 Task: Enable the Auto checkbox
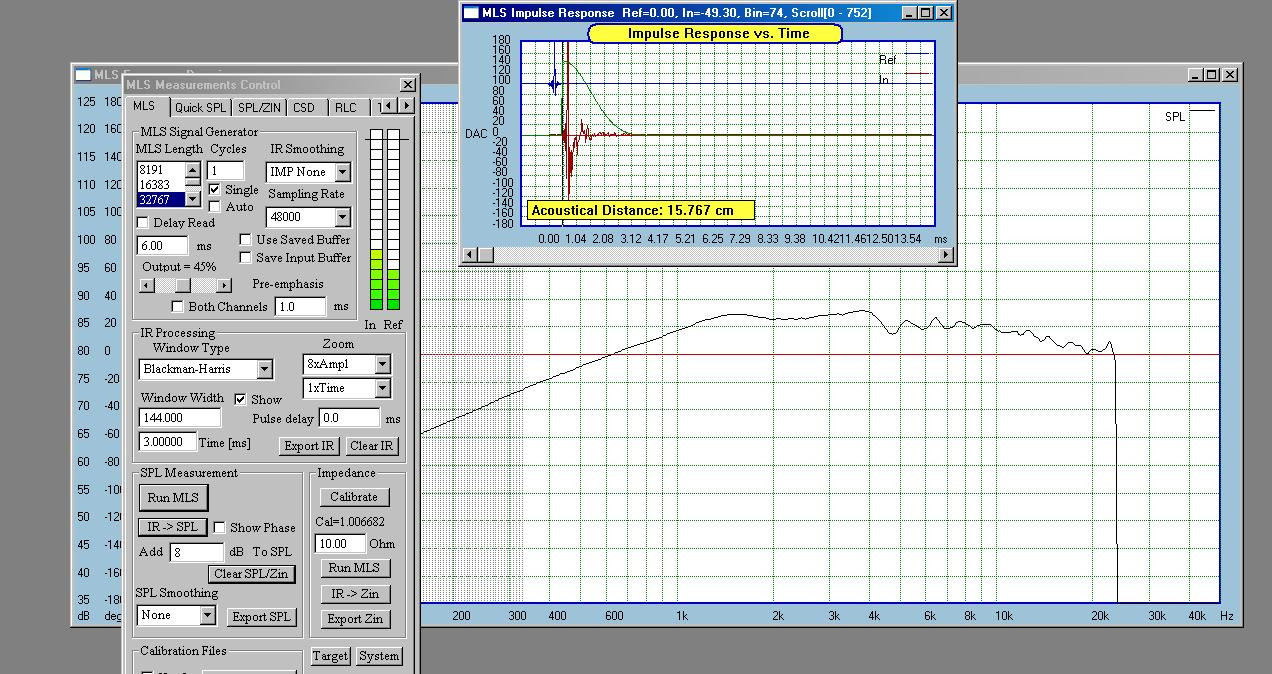(x=214, y=207)
